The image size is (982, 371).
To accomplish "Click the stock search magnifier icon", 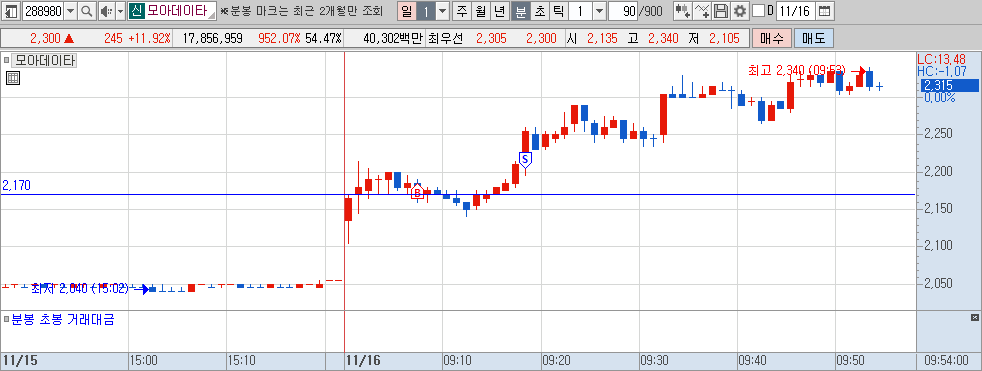I will pos(86,11).
